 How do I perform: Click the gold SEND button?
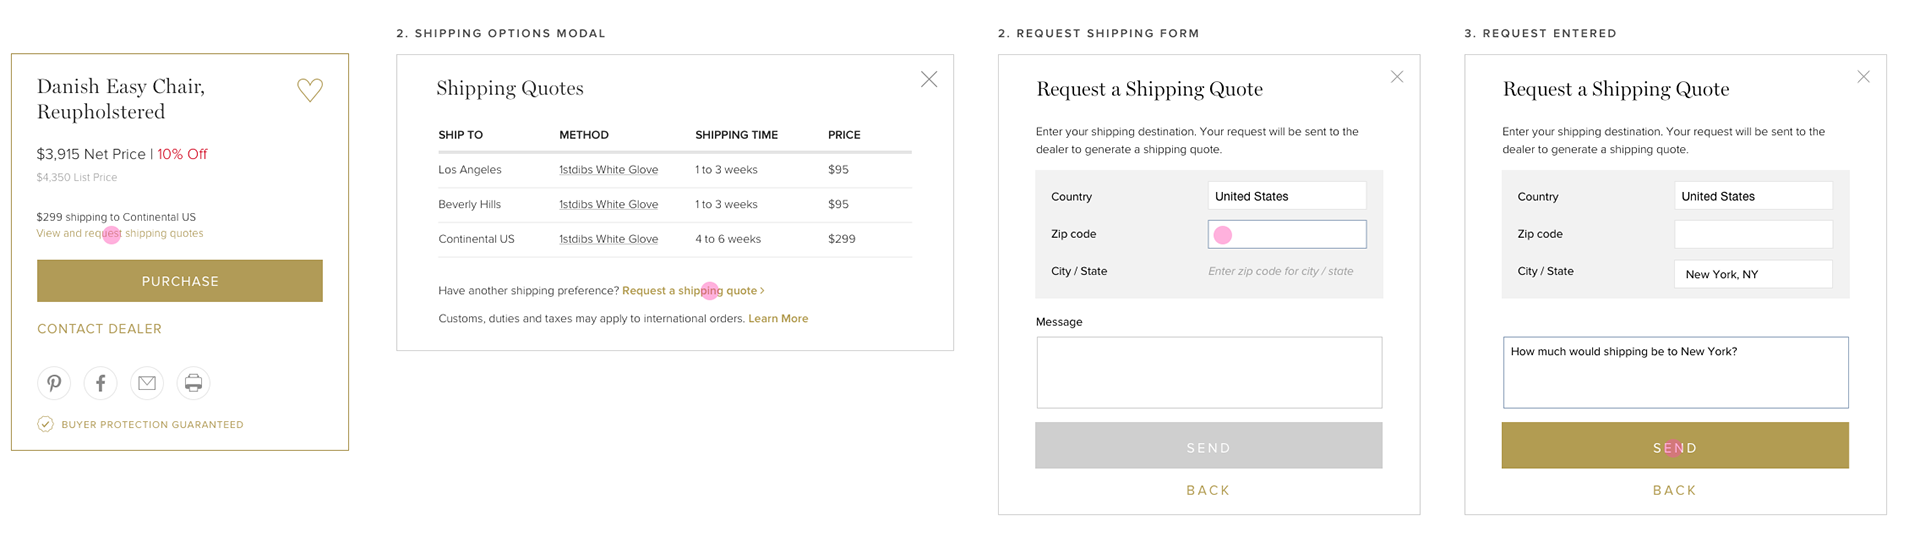pos(1675,446)
